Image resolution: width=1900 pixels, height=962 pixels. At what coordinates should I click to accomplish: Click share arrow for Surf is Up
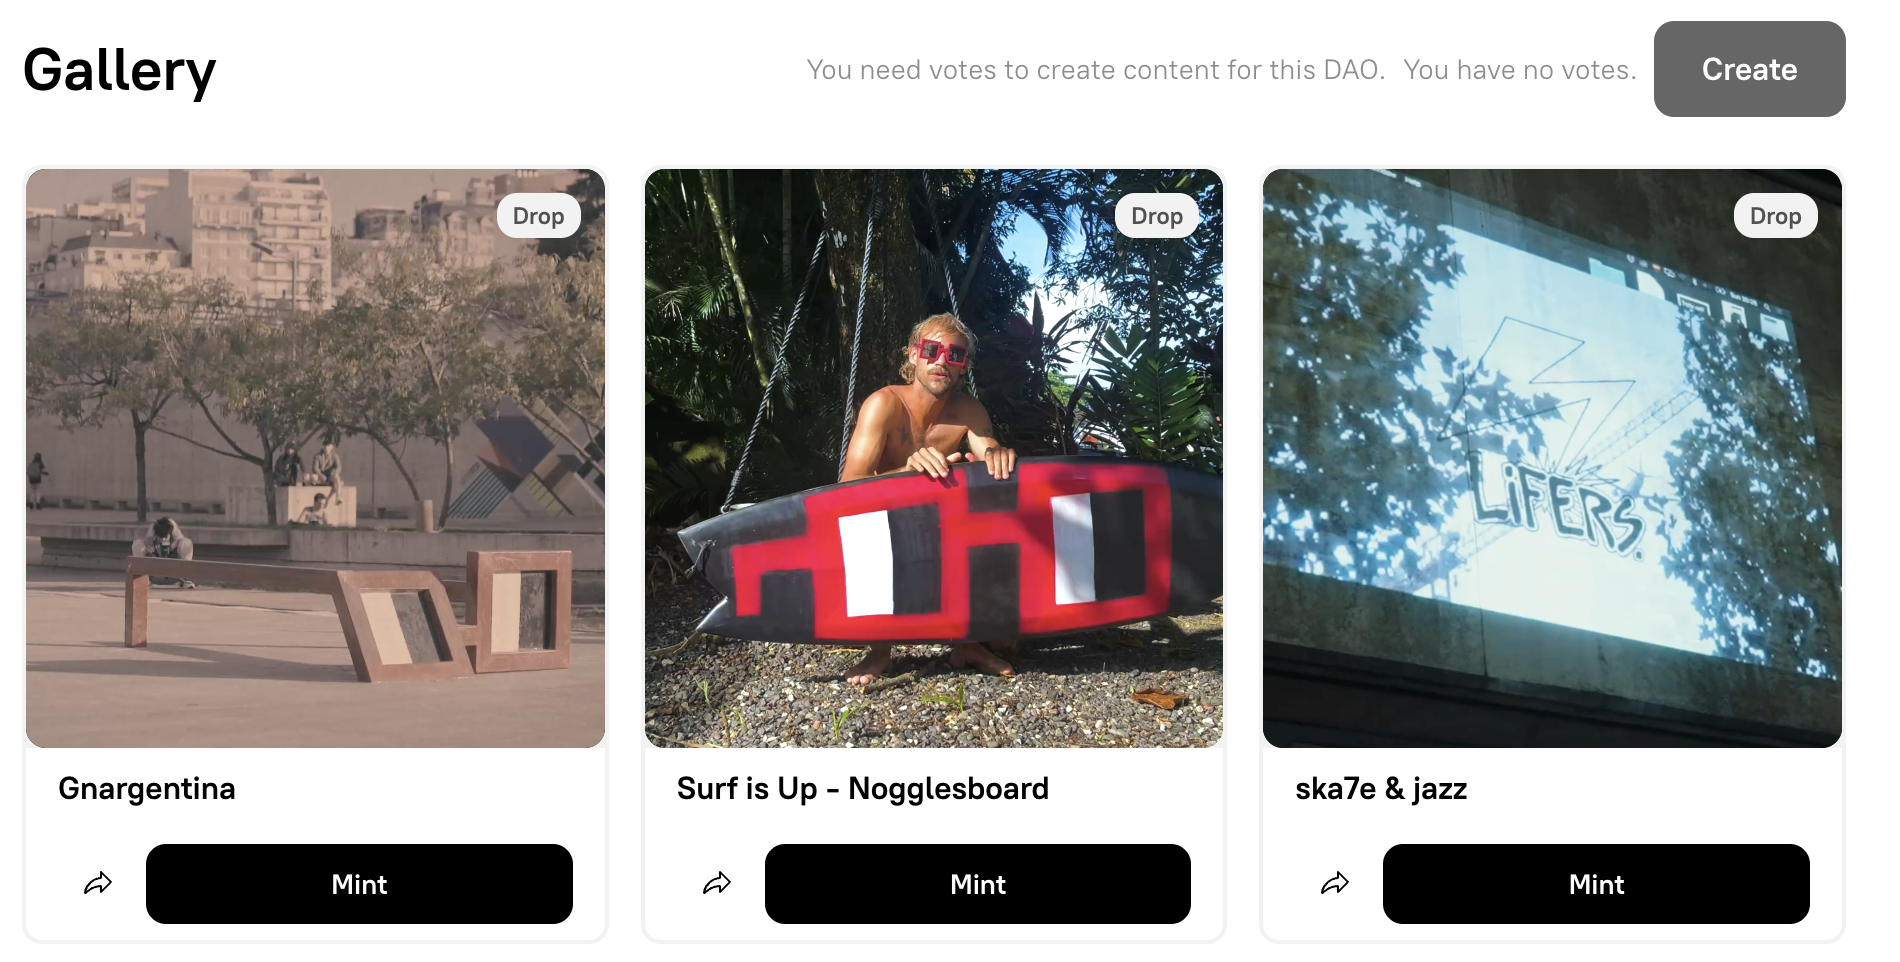[x=717, y=884]
